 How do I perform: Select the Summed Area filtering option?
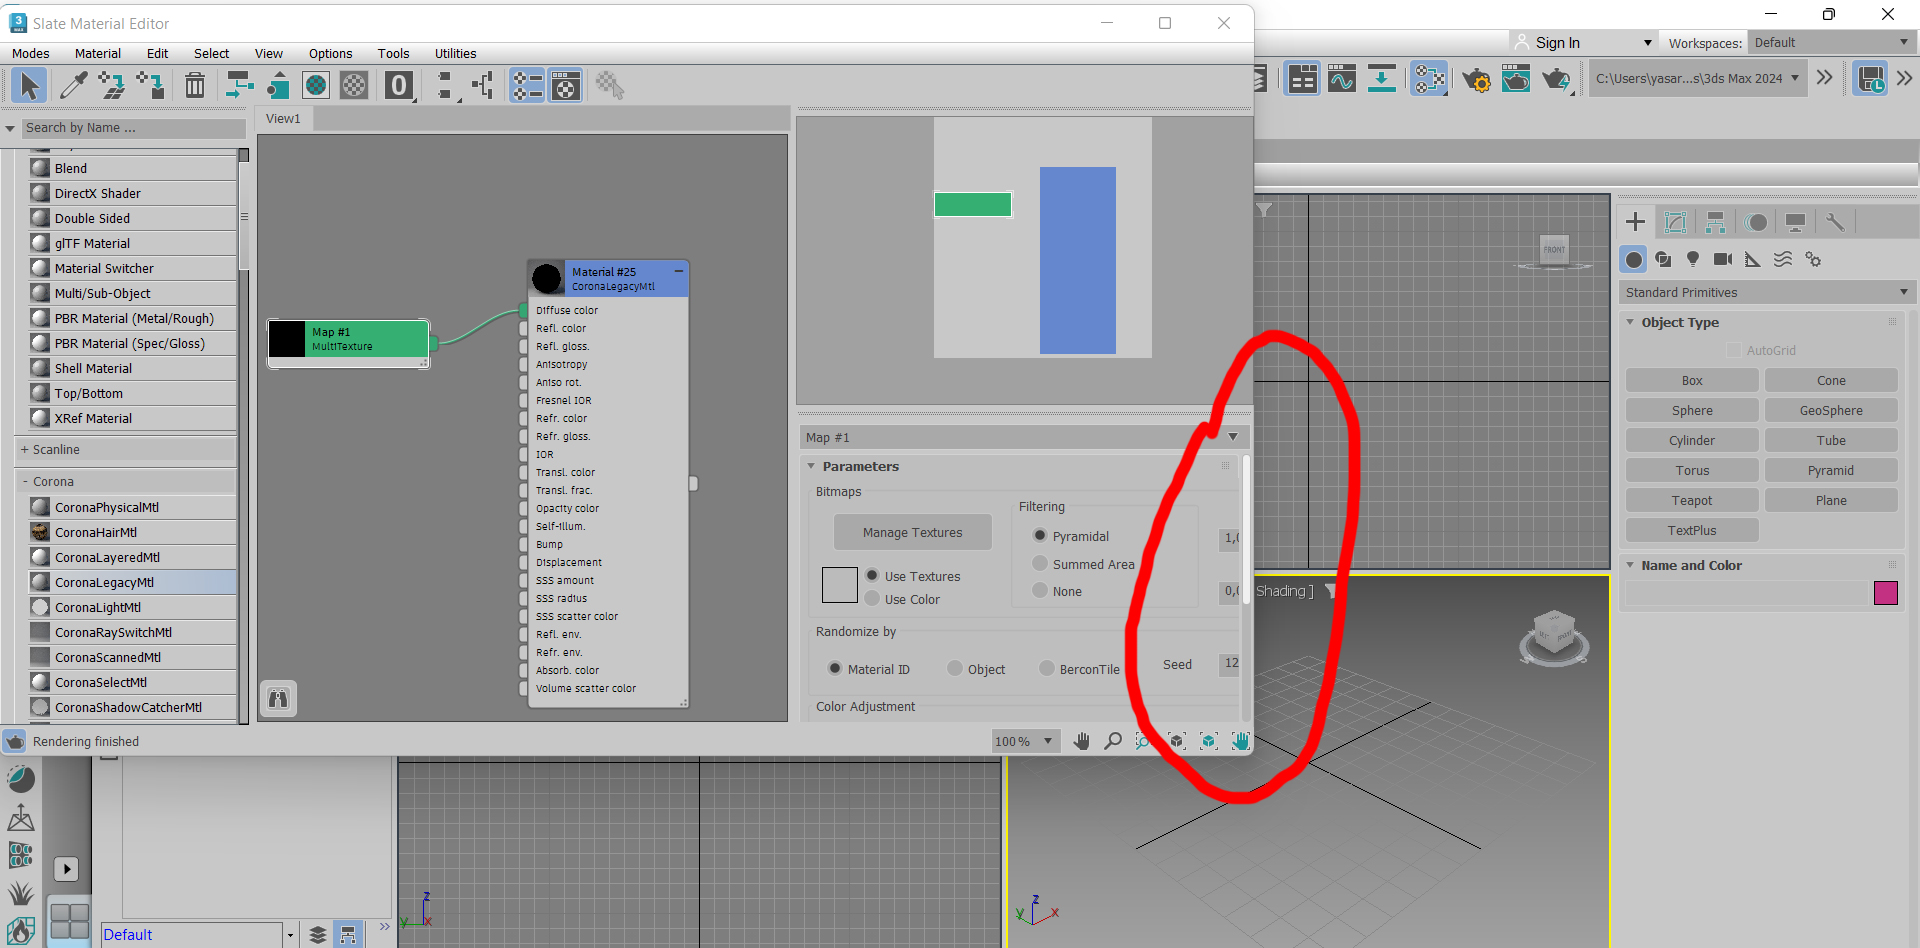click(x=1040, y=563)
